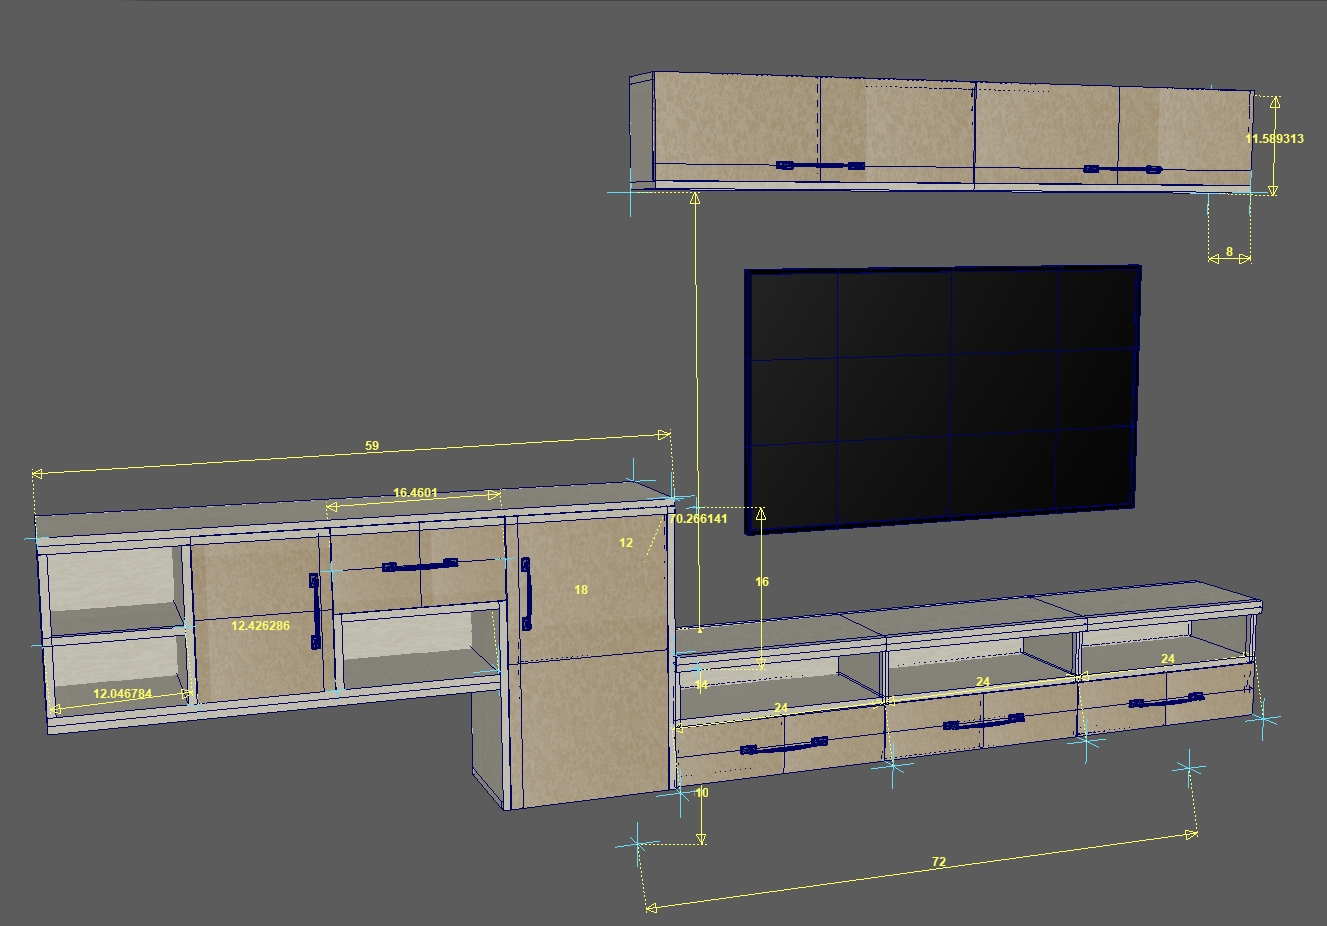The image size is (1327, 926).
Task: Select the 12 dimension label near the tall cabinet top
Action: point(626,543)
